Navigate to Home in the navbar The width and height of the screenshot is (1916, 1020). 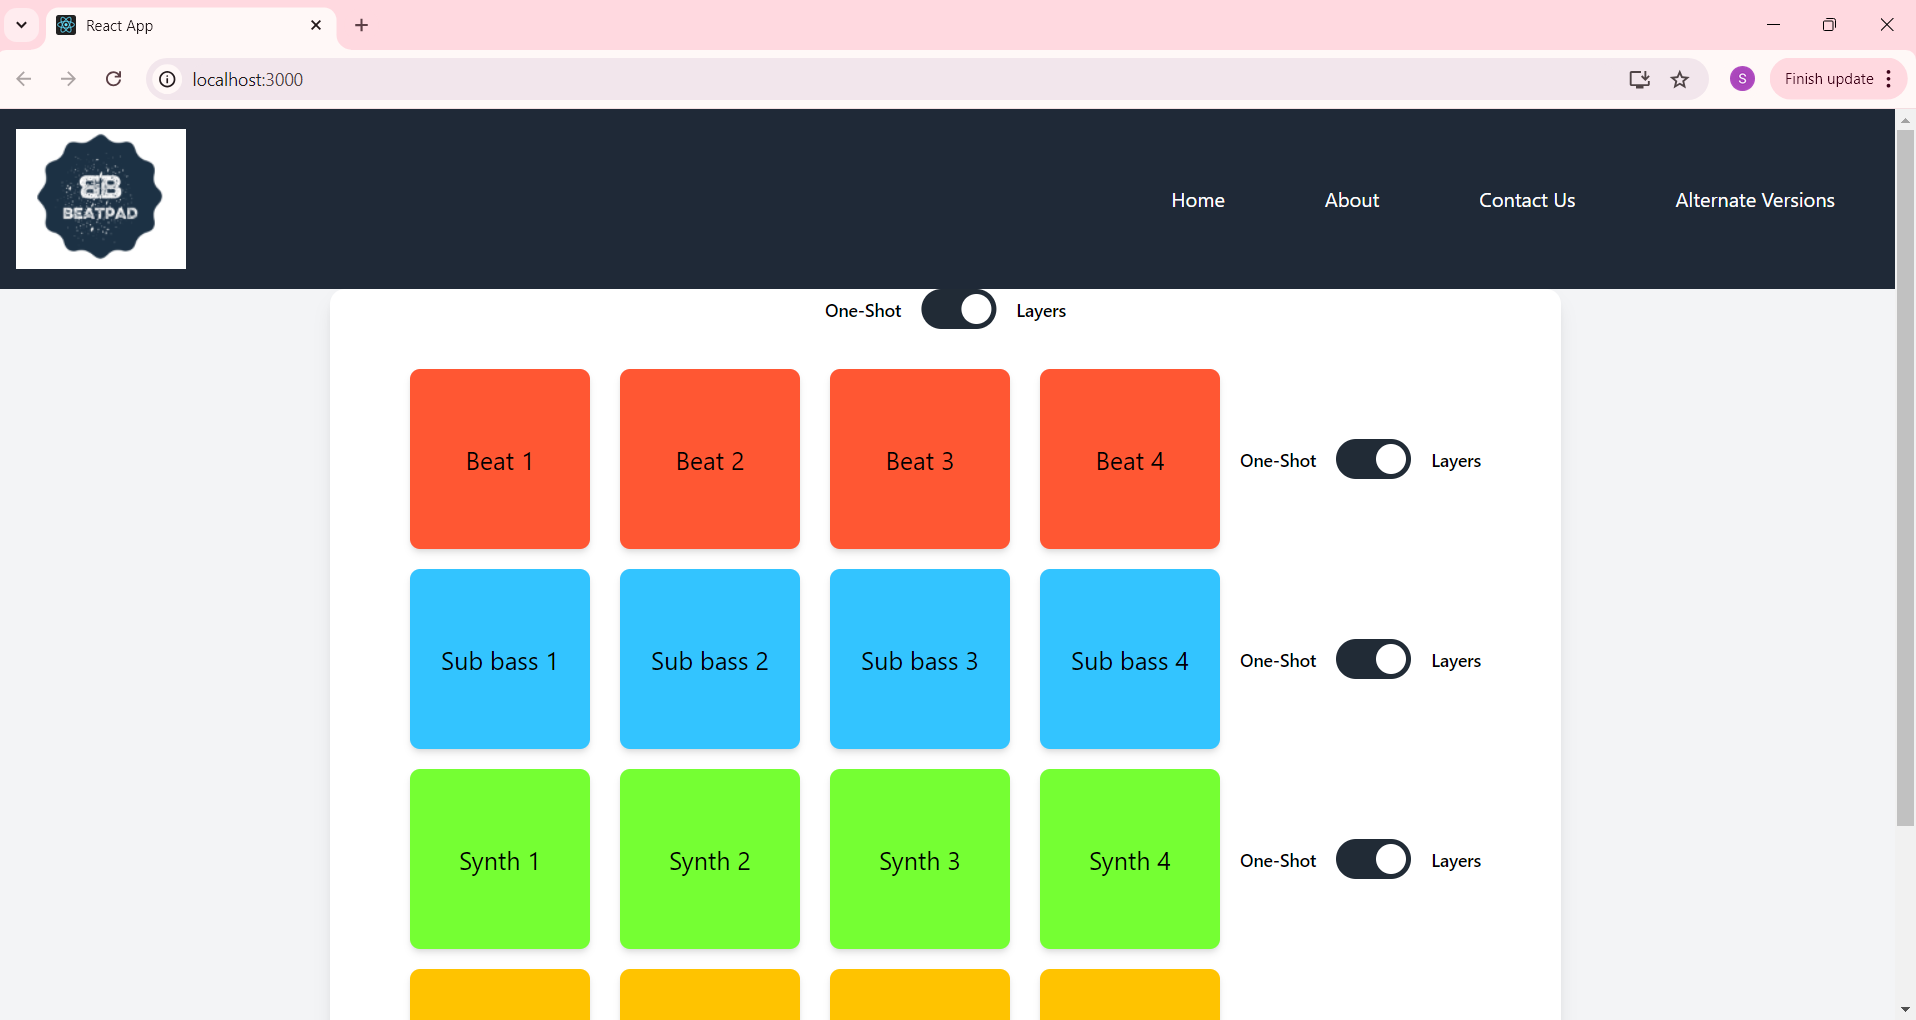[x=1198, y=200]
